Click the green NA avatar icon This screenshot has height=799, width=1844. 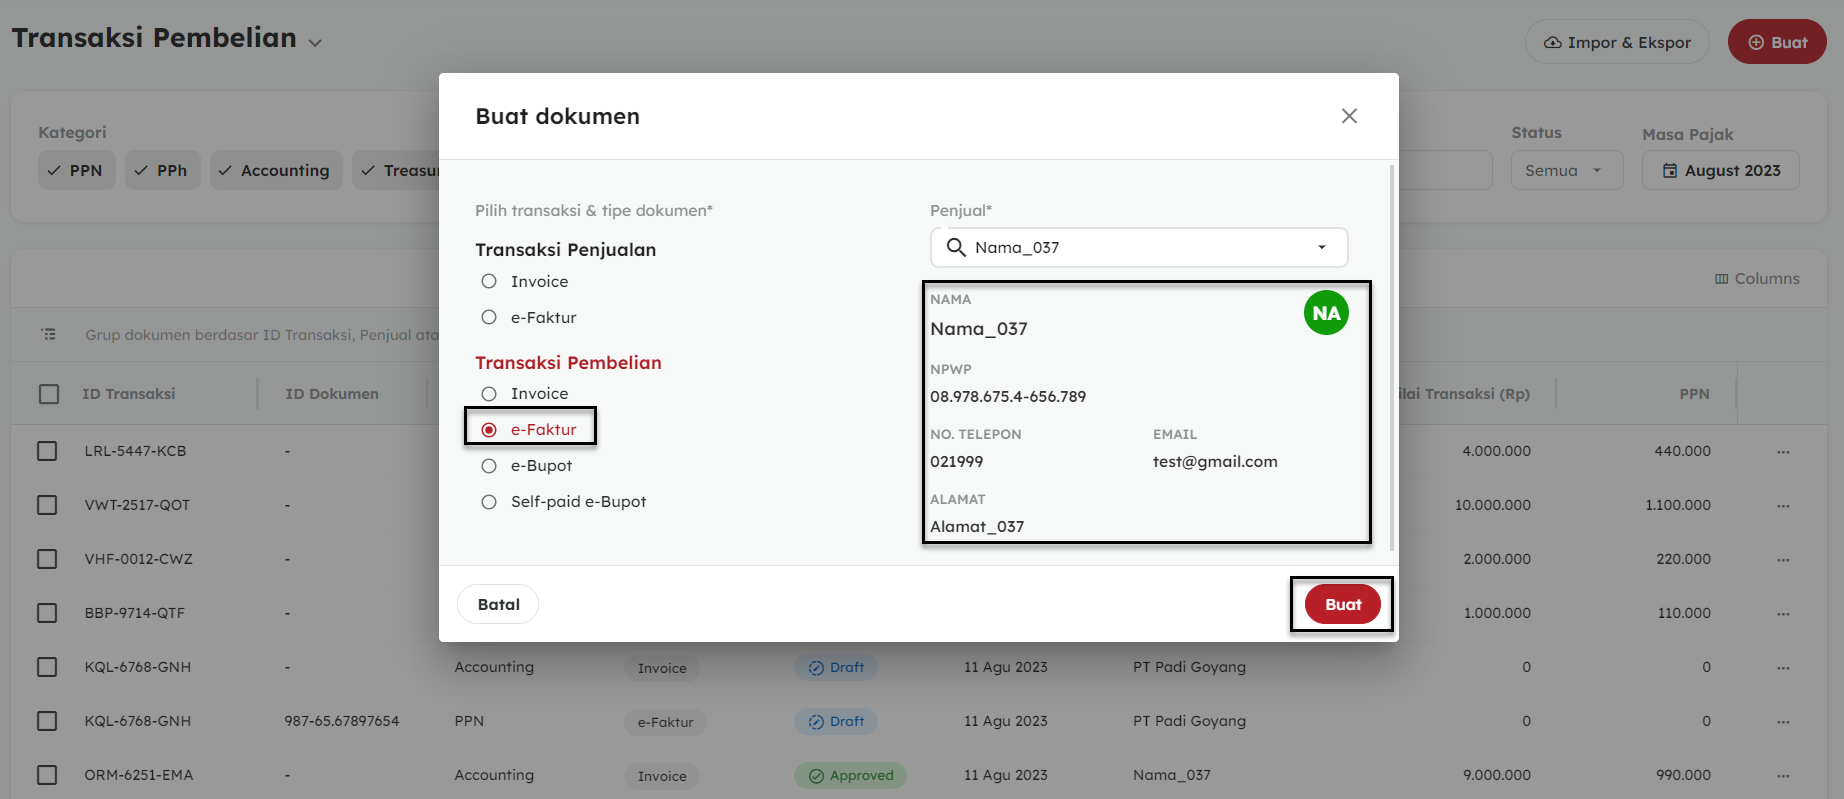click(1326, 313)
